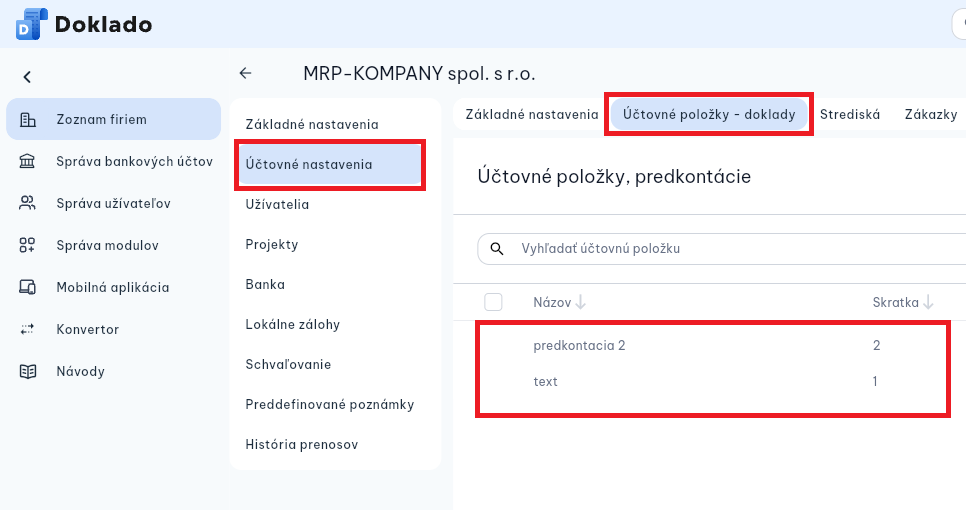
Task: Click the users icon for Správa užívateľov
Action: (x=27, y=203)
